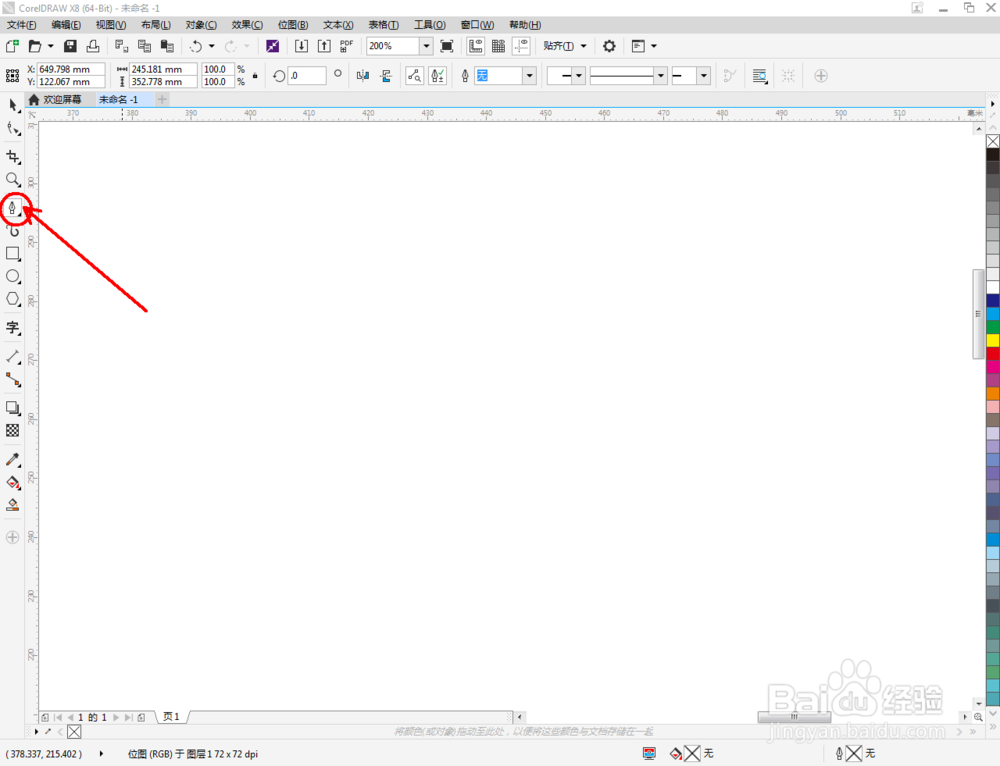Toggle the show grid button

pyautogui.click(x=498, y=46)
